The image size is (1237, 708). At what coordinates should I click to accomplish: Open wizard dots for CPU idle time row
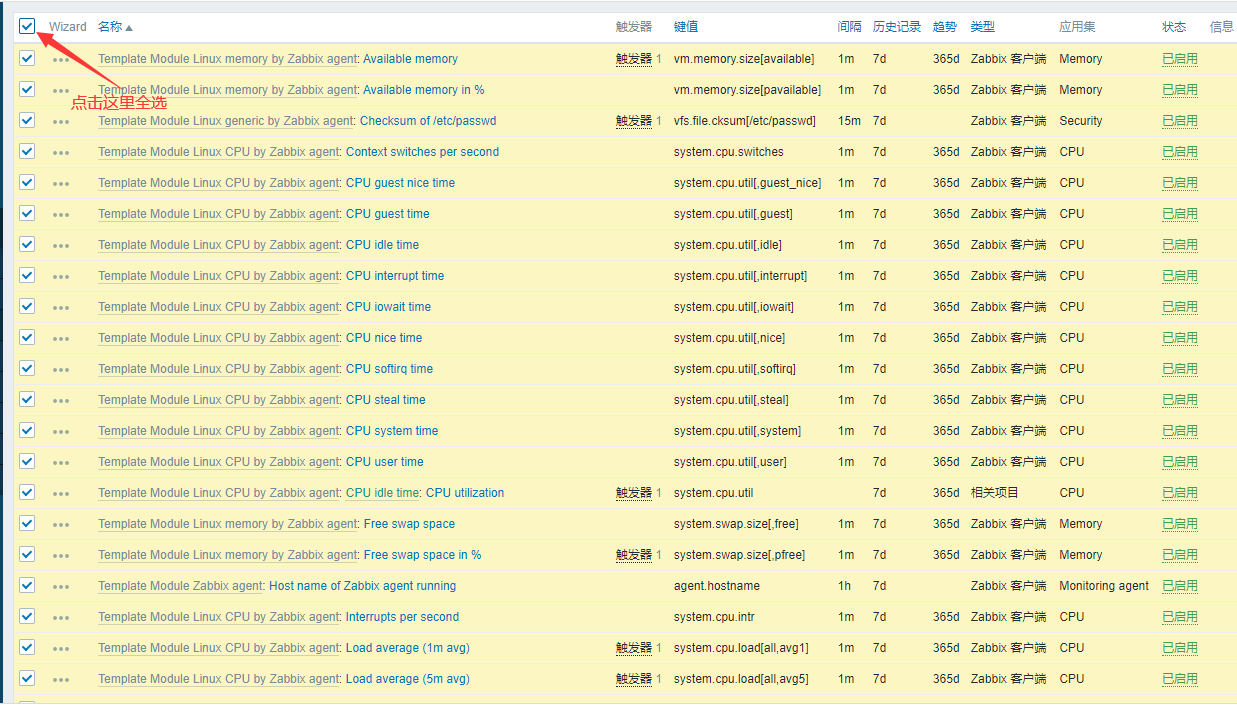click(x=61, y=245)
